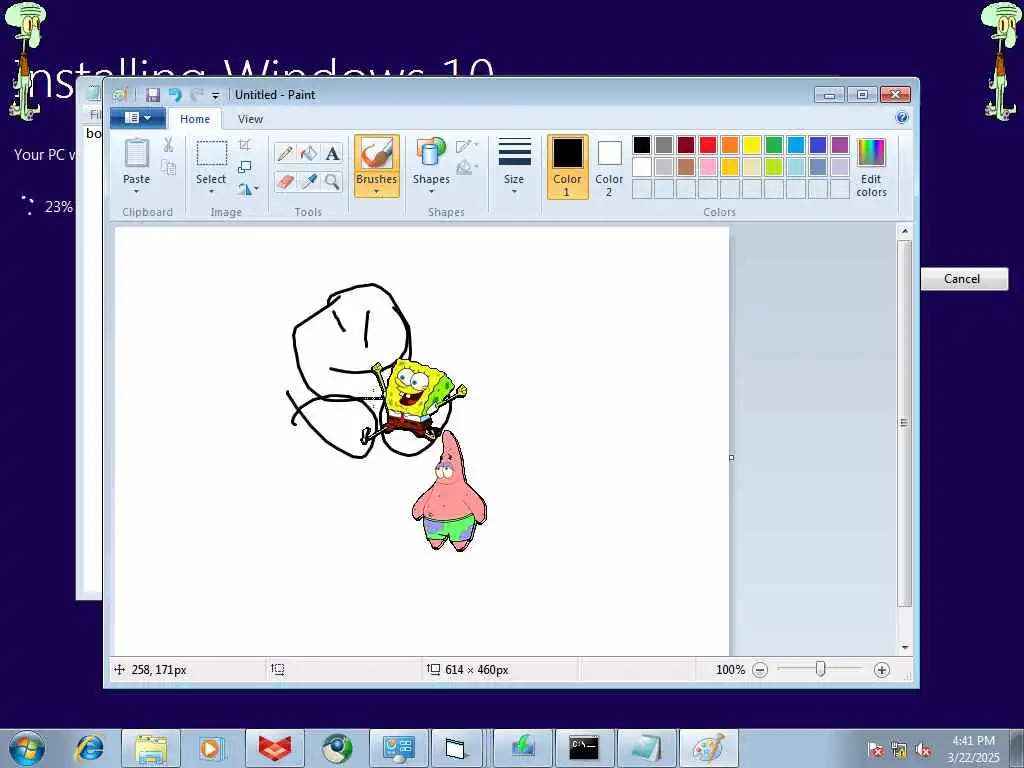Click the Copy icon in Clipboard group

pos(168,168)
